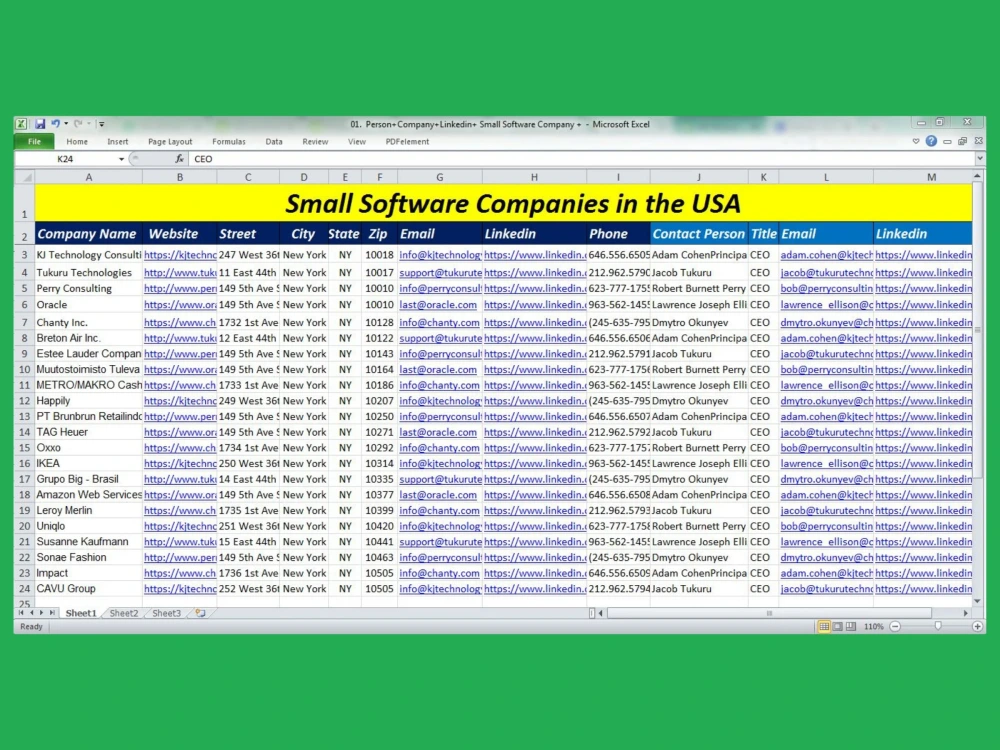Open the Formulas ribbon tab

point(228,142)
